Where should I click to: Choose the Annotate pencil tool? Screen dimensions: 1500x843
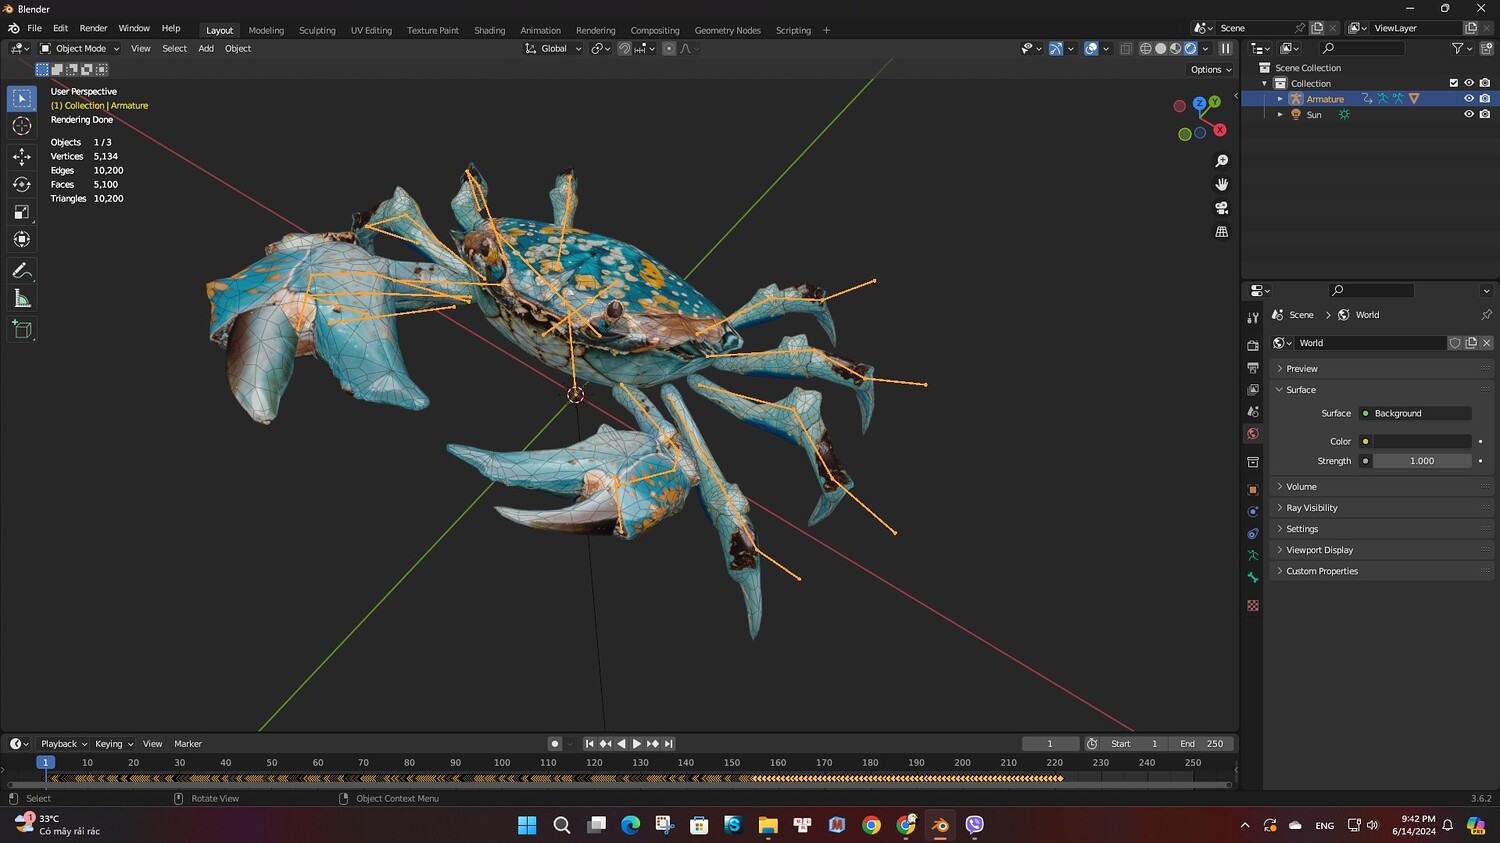click(x=22, y=271)
